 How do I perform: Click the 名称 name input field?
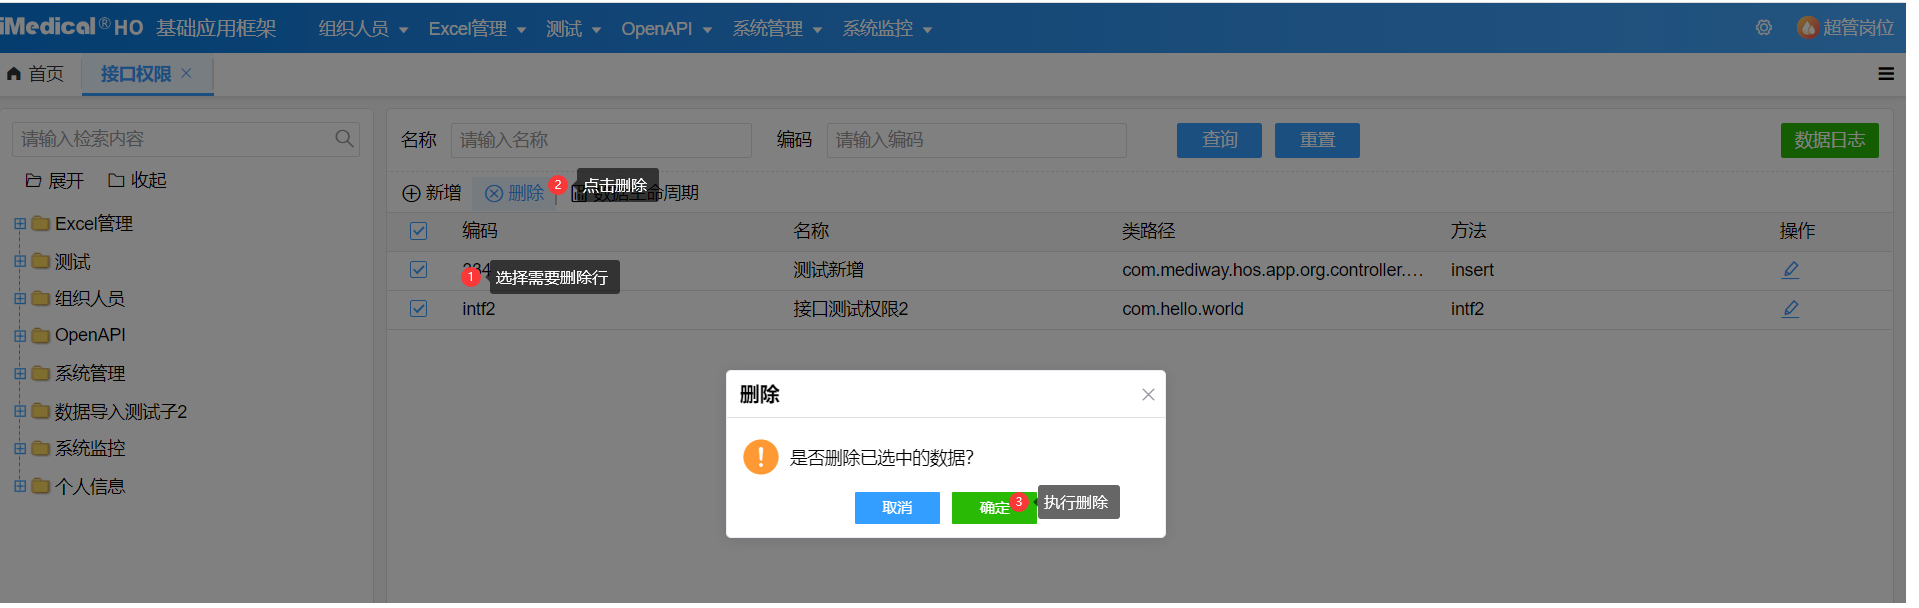601,140
